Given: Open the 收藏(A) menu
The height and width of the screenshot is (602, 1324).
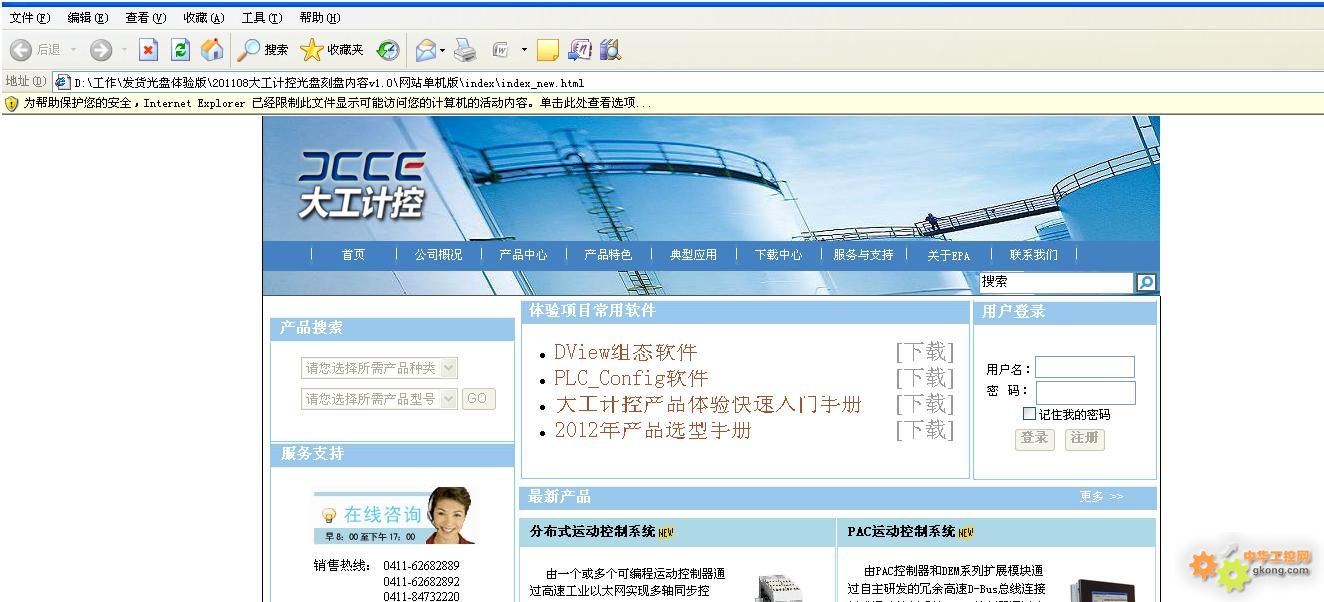Looking at the screenshot, I should tap(203, 18).
